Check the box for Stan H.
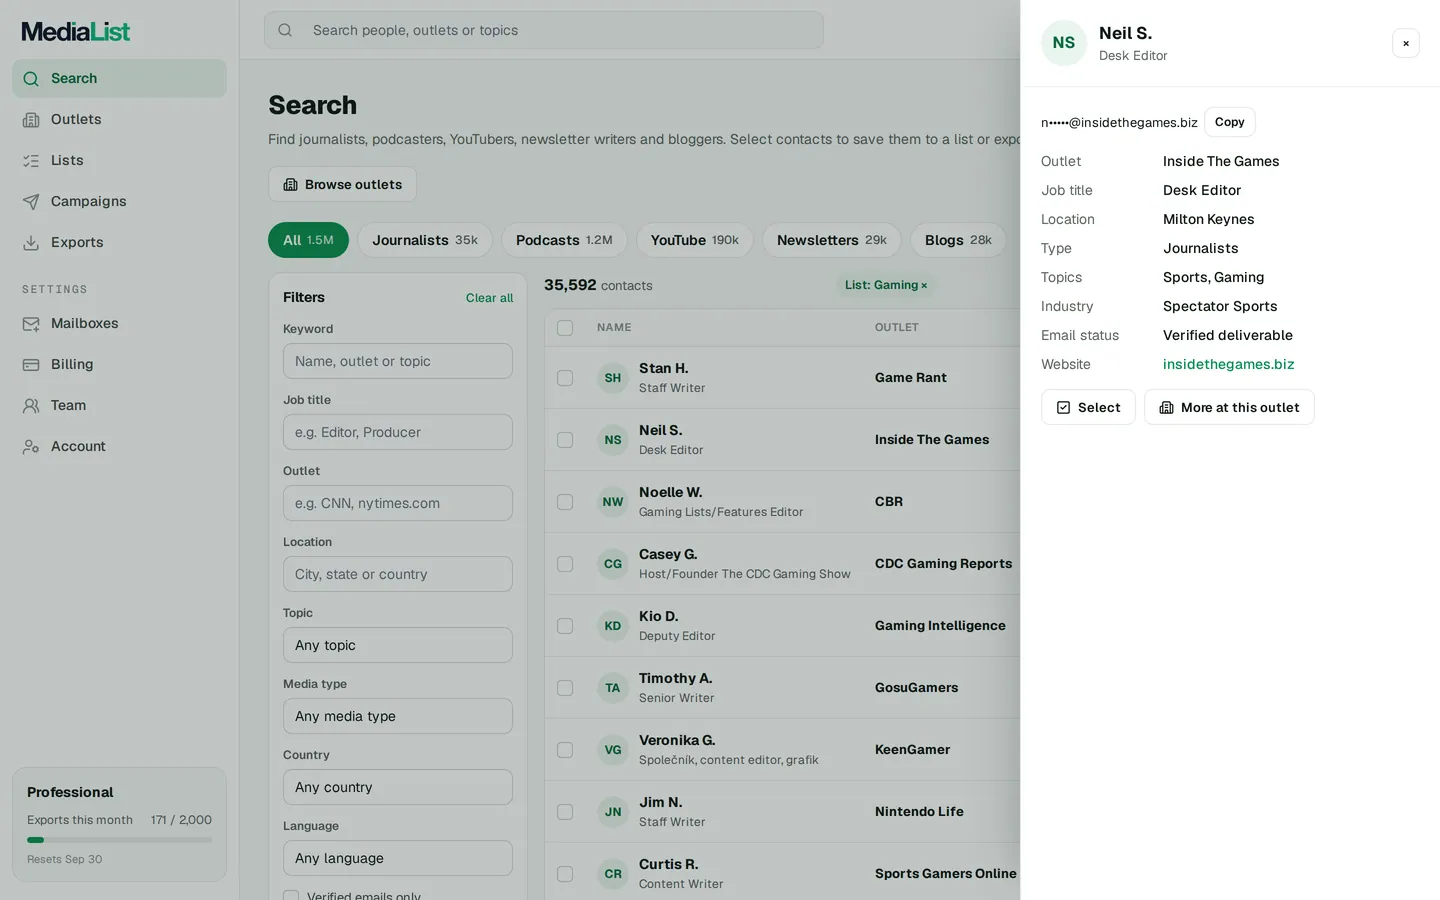The width and height of the screenshot is (1440, 900). 565,378
